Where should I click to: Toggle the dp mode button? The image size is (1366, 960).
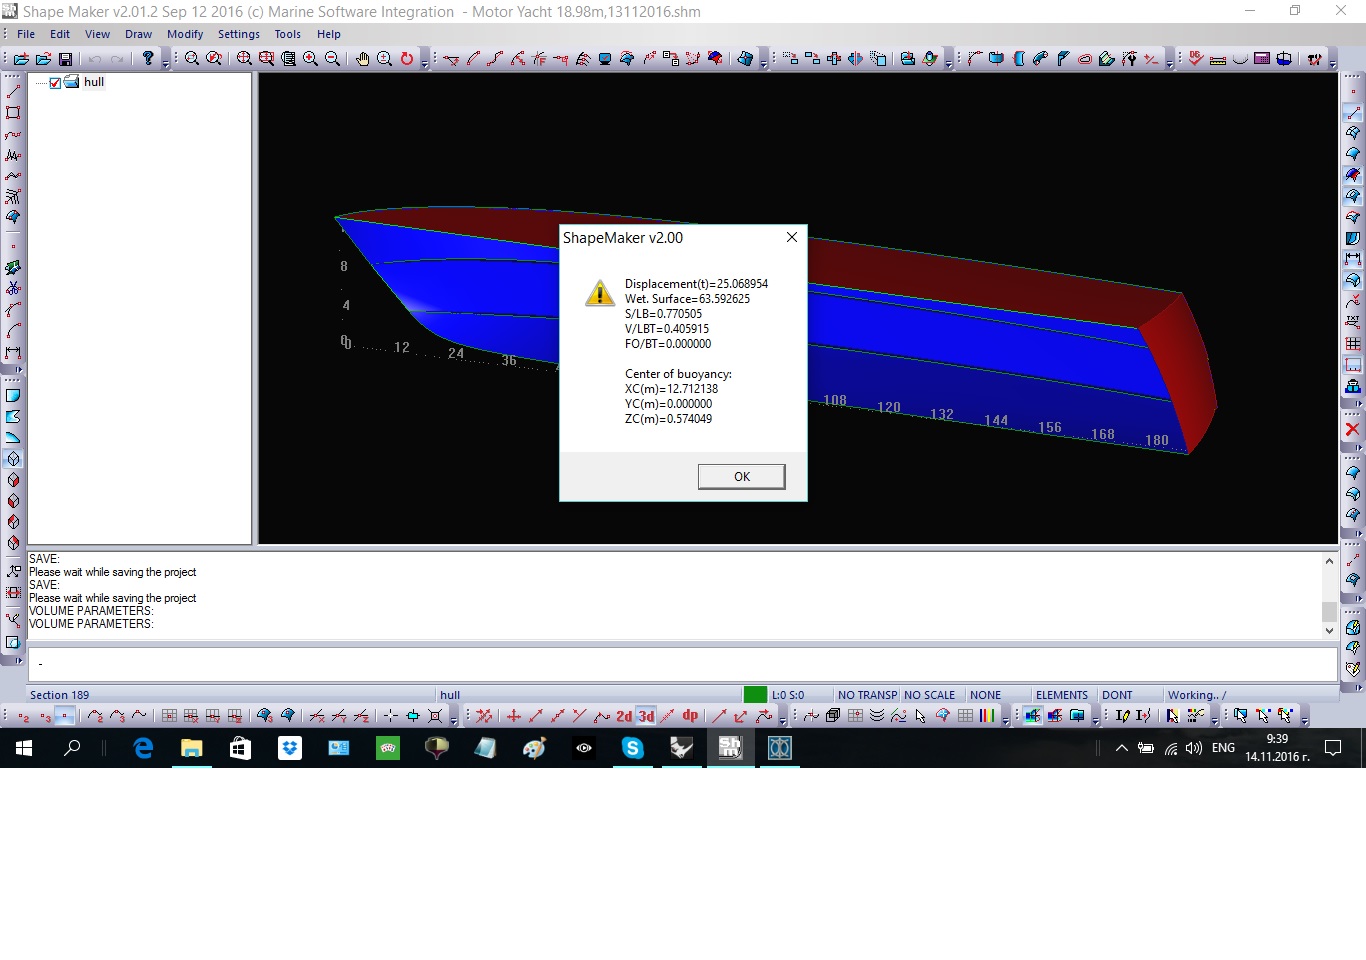pos(690,716)
